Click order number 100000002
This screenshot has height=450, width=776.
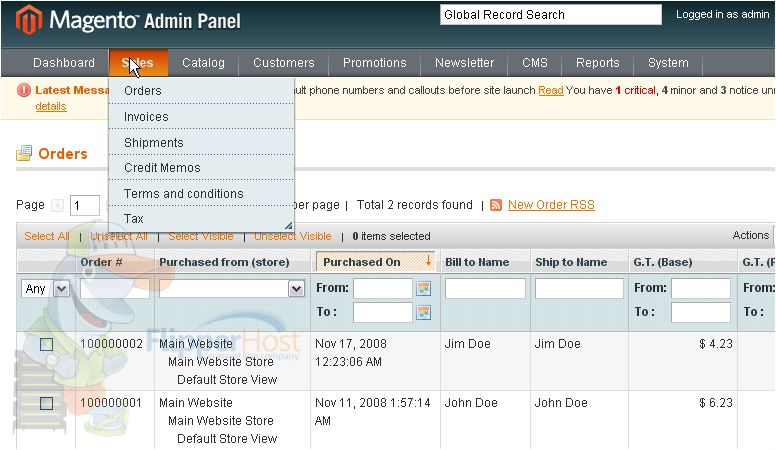(111, 344)
